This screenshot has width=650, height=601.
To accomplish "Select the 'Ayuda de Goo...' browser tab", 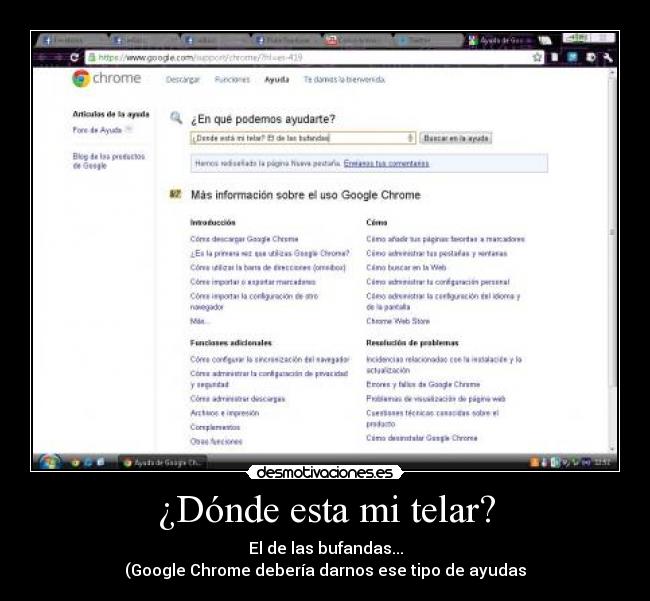I will pos(500,40).
